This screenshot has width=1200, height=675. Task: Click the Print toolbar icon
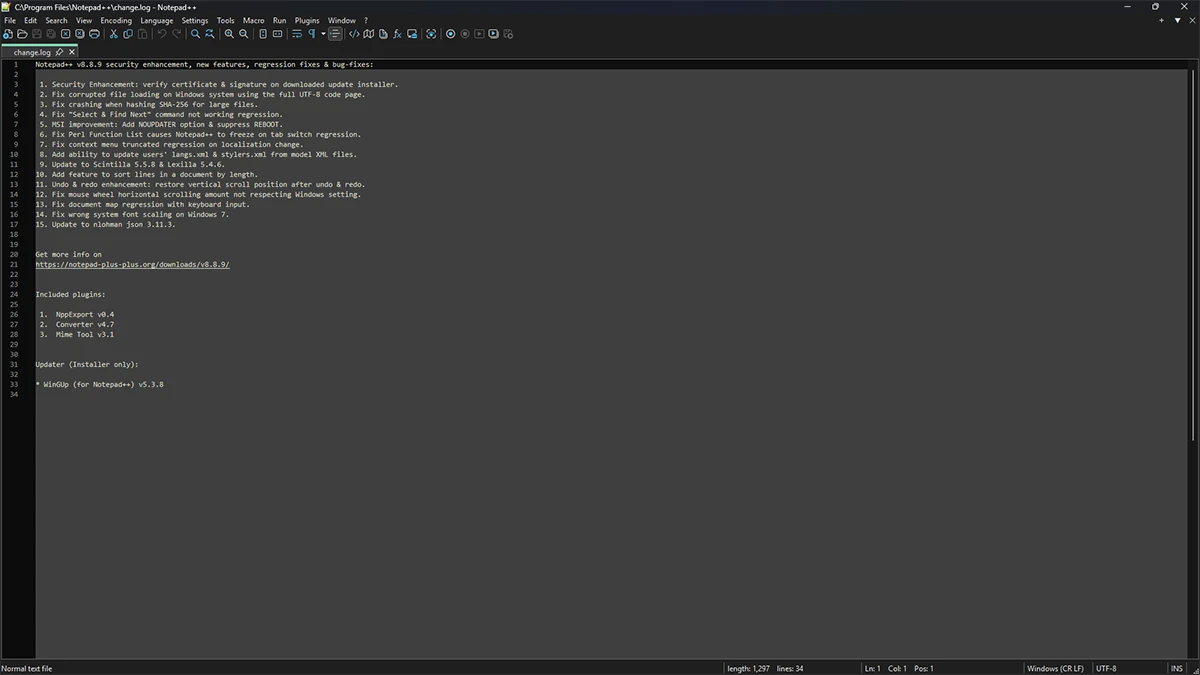tap(94, 34)
